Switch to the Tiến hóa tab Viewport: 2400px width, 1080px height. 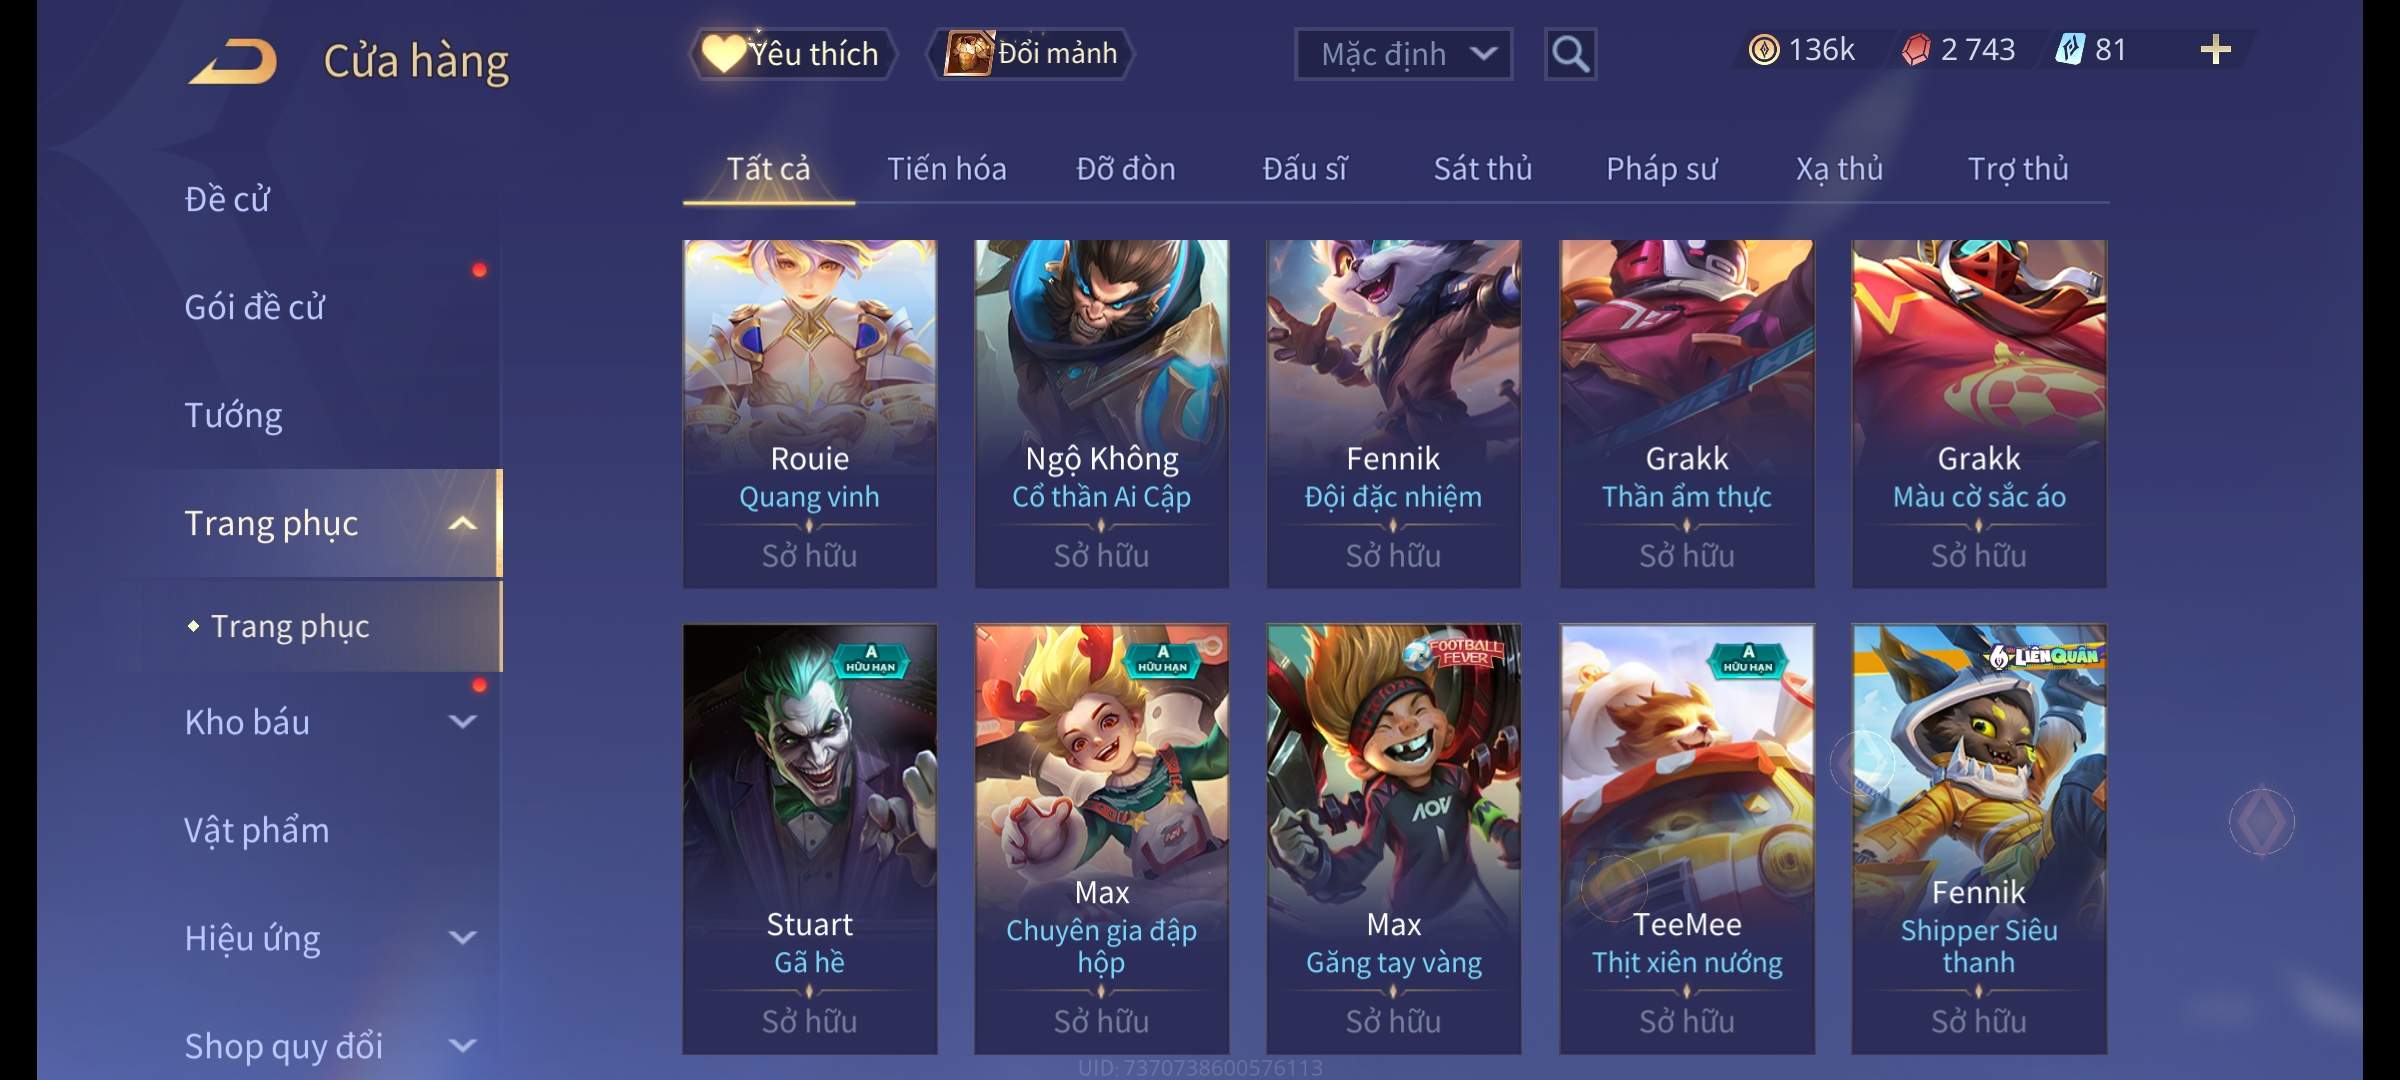click(946, 169)
